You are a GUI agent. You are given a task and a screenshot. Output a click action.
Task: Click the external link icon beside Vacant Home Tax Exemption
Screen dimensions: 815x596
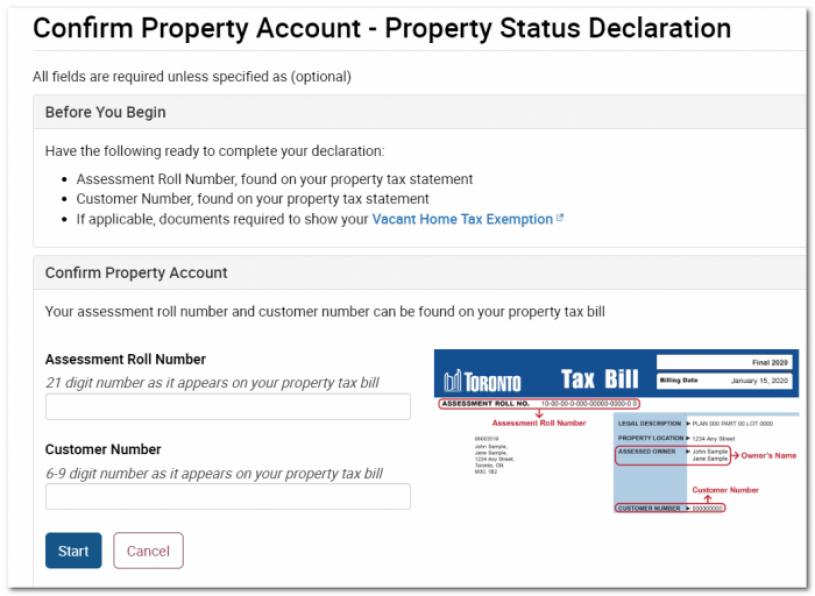(x=558, y=219)
